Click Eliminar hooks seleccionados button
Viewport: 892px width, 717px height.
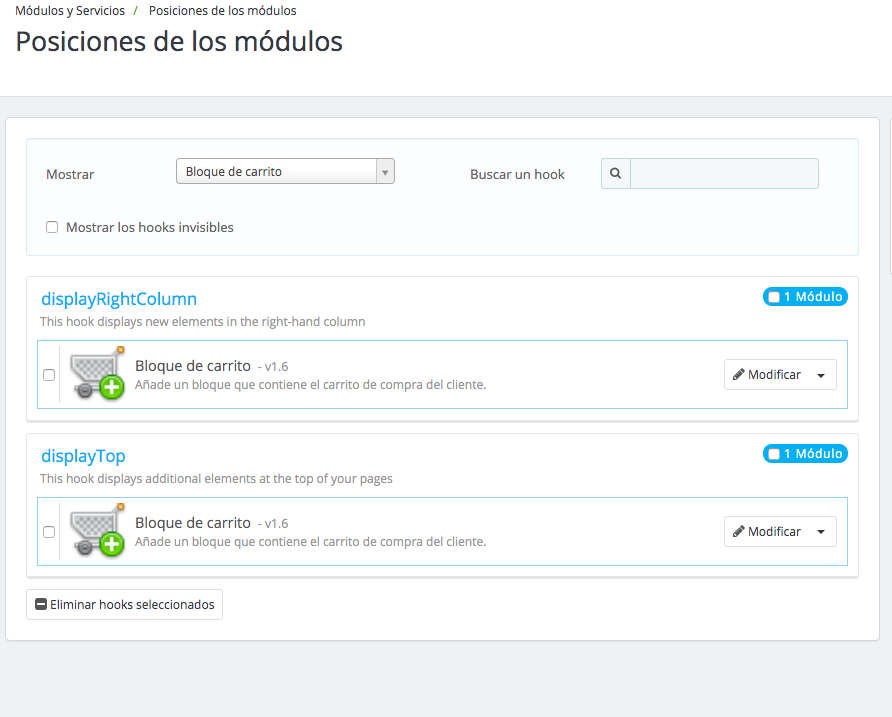tap(125, 604)
